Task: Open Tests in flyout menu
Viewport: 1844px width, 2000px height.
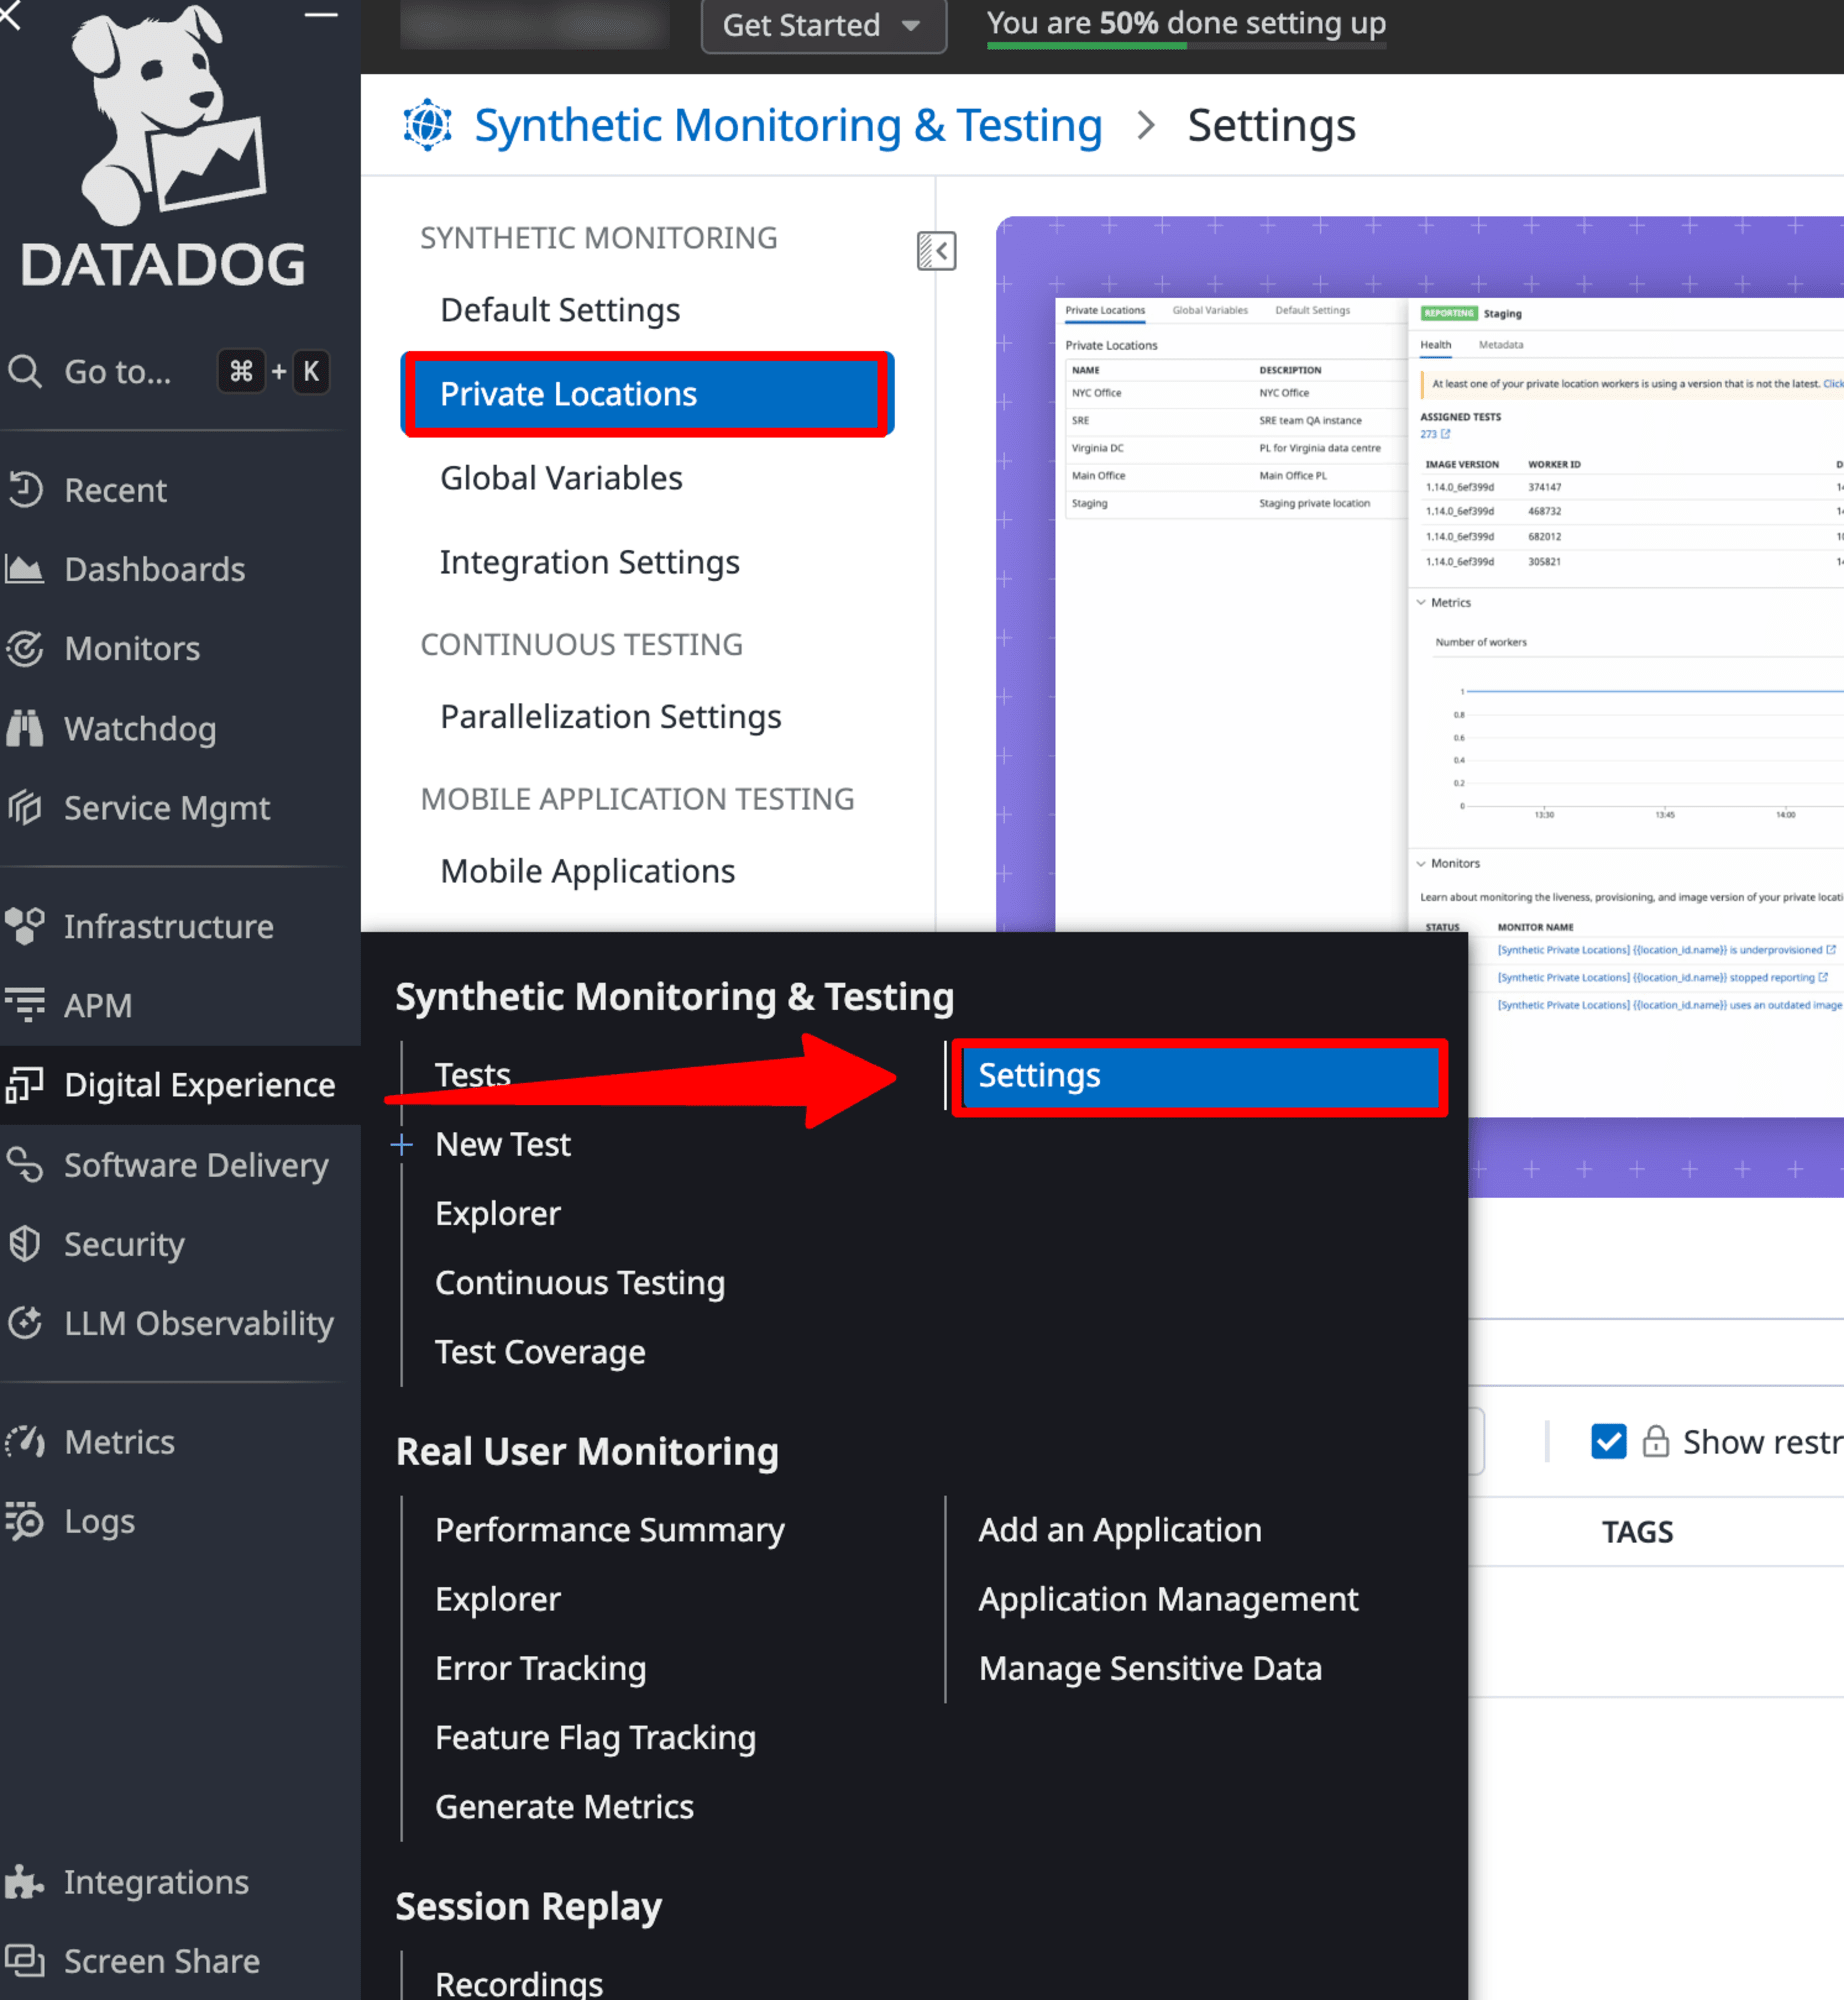Action: coord(473,1075)
